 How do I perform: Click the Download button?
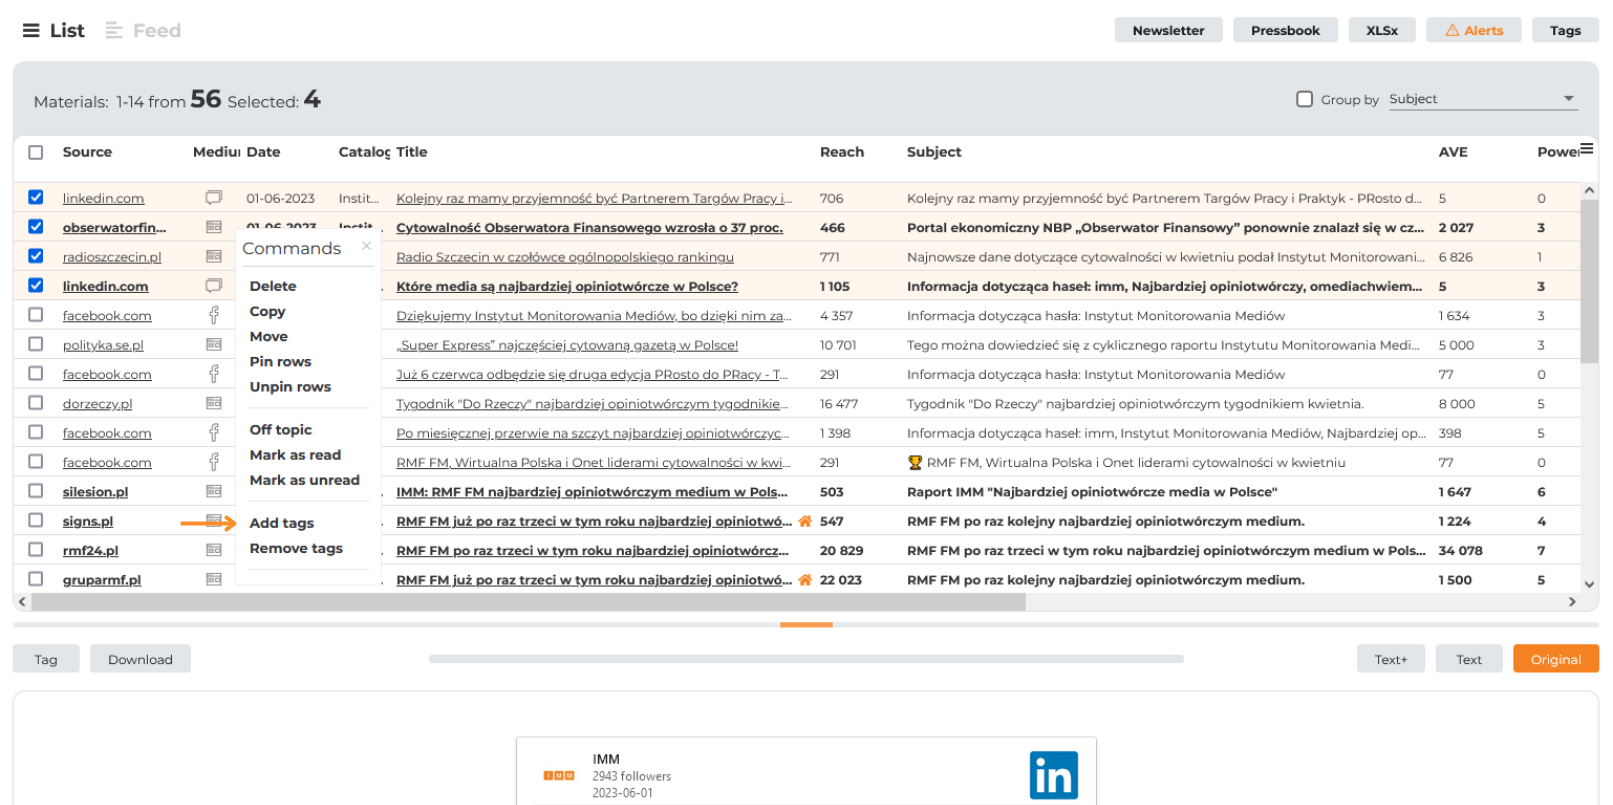click(140, 659)
